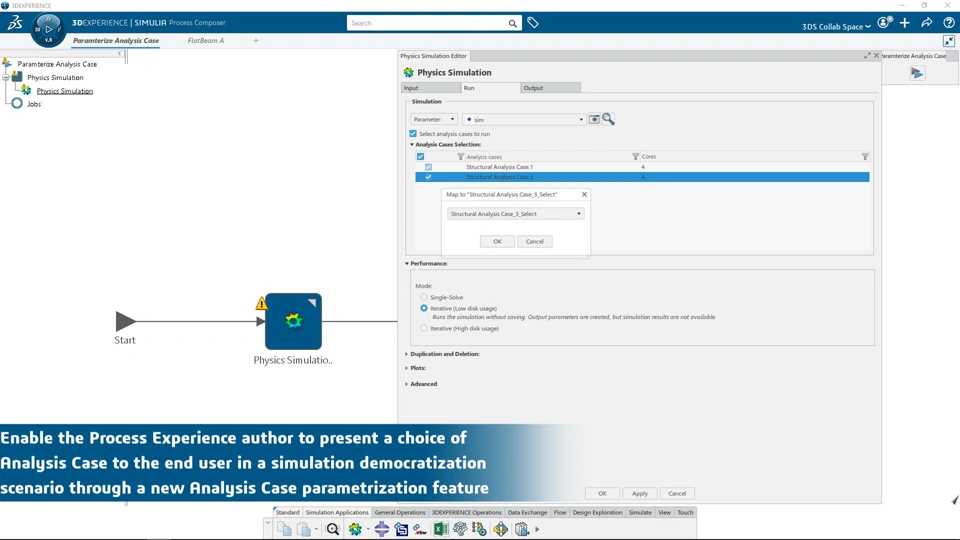The width and height of the screenshot is (960, 540).
Task: Collapse Analysis Cases Selection section
Action: (412, 144)
